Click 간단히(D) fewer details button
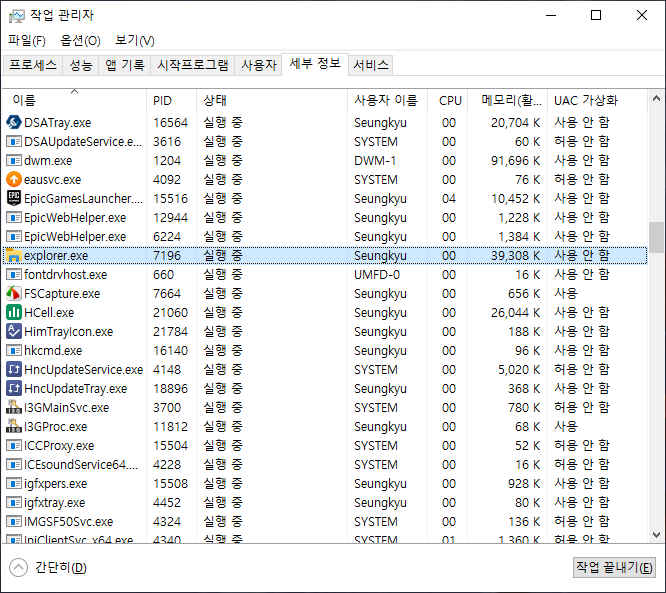This screenshot has width=666, height=593. pos(48,568)
